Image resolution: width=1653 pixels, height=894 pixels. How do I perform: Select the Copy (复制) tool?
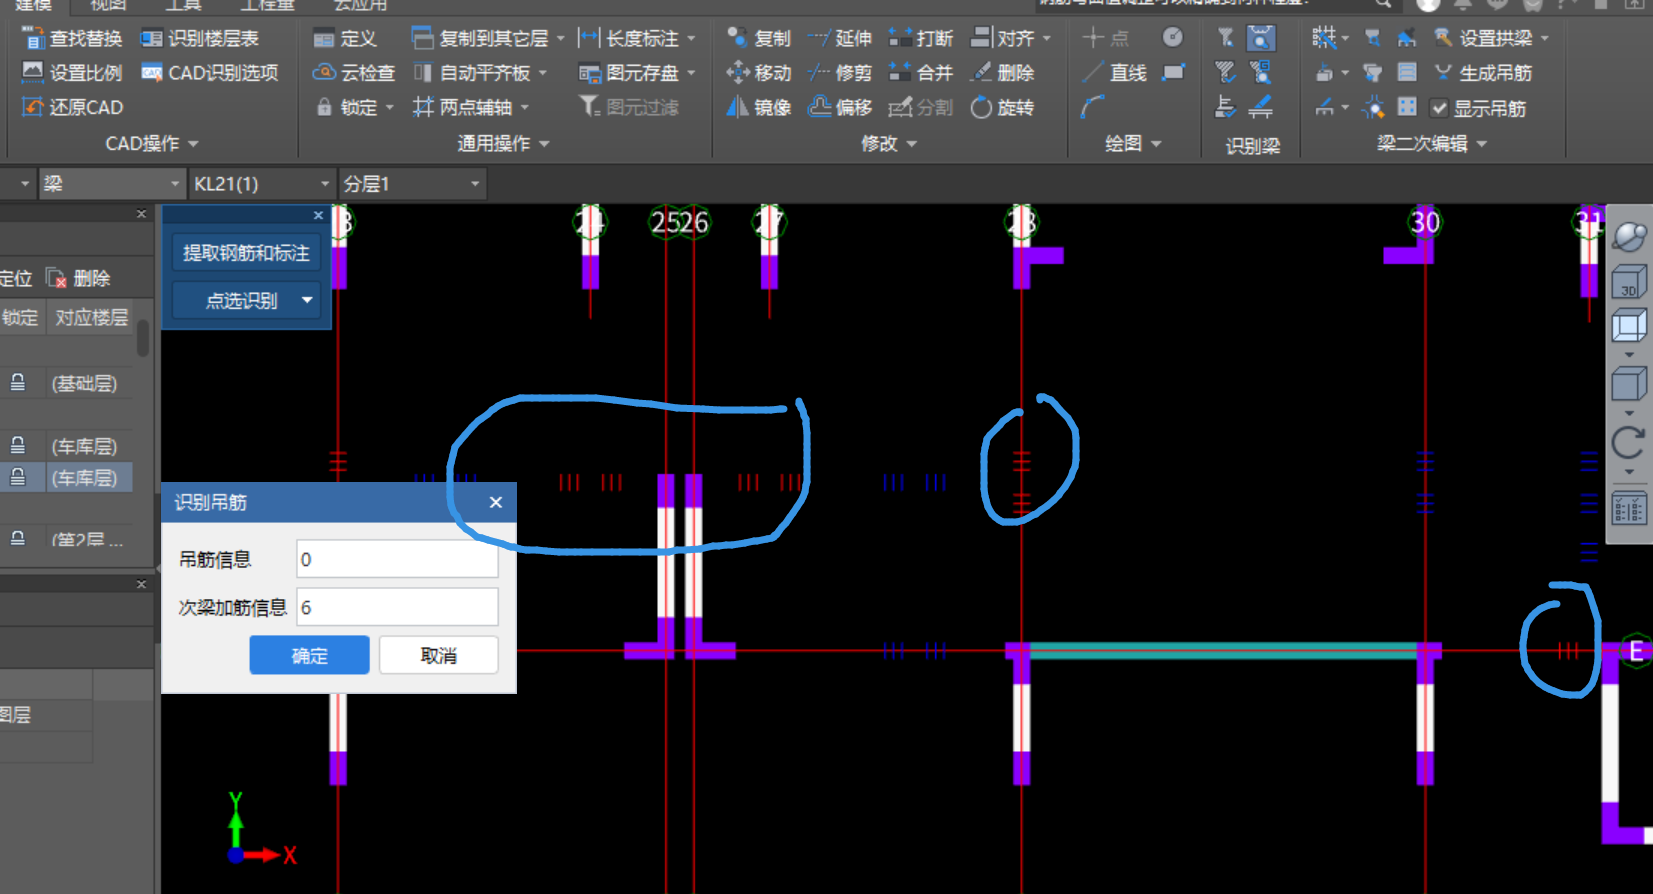pos(759,38)
